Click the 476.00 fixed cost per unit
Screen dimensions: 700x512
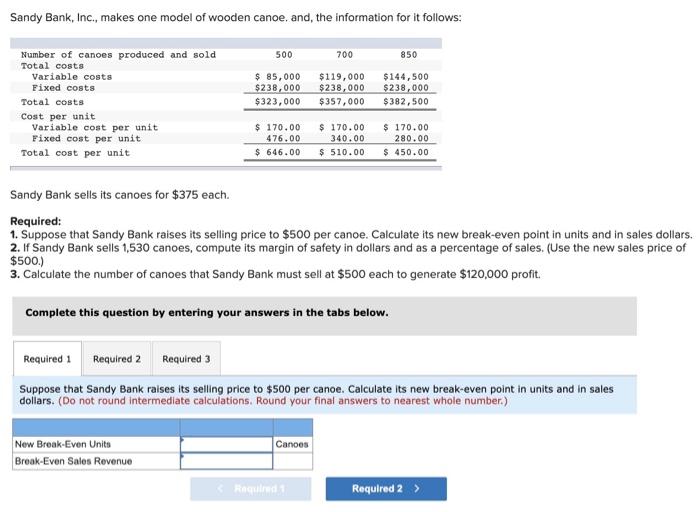click(x=283, y=138)
